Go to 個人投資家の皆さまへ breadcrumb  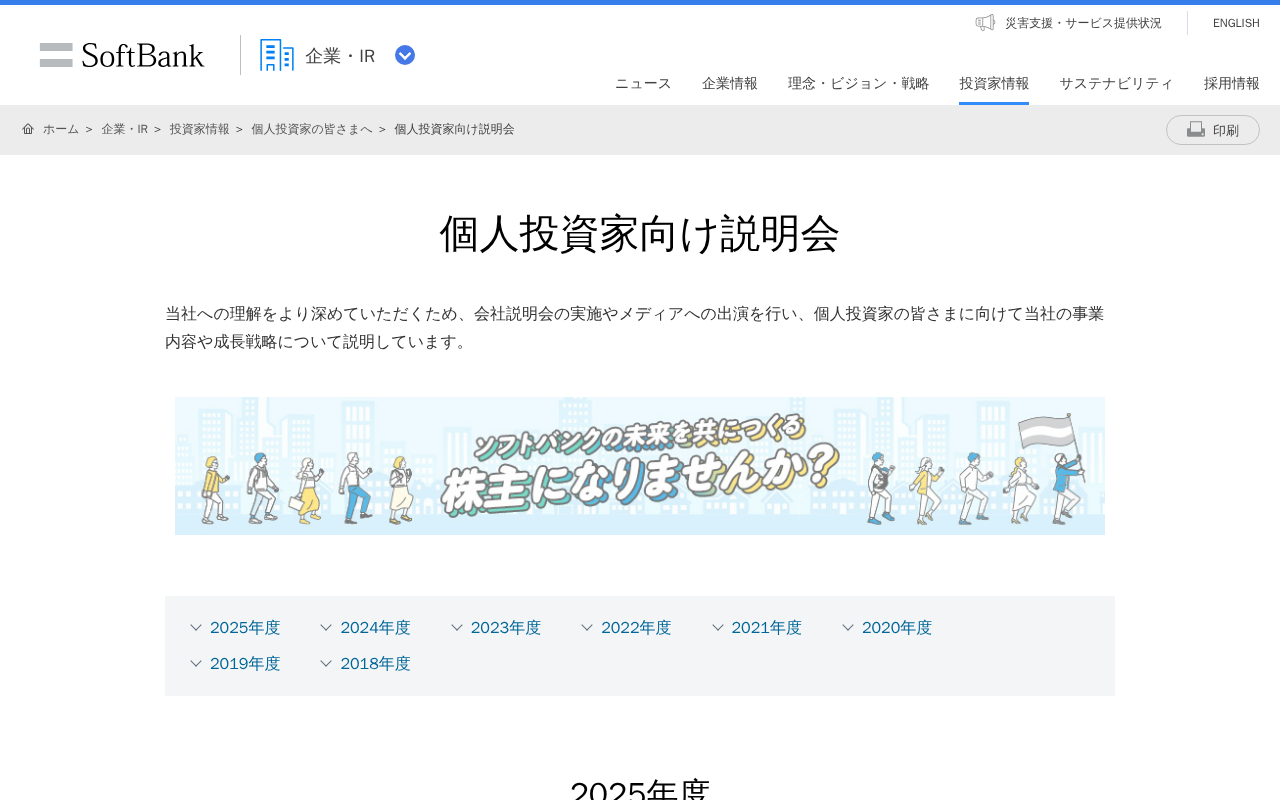click(311, 129)
